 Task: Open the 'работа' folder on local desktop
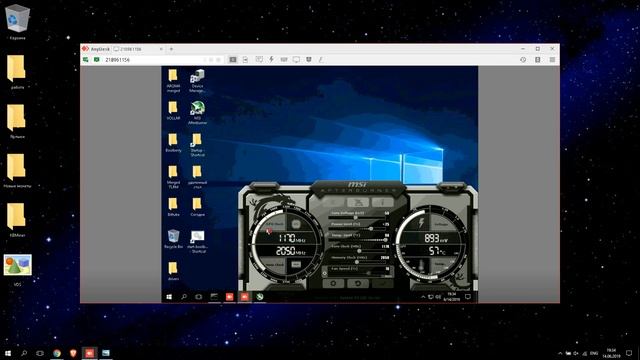pyautogui.click(x=17, y=72)
